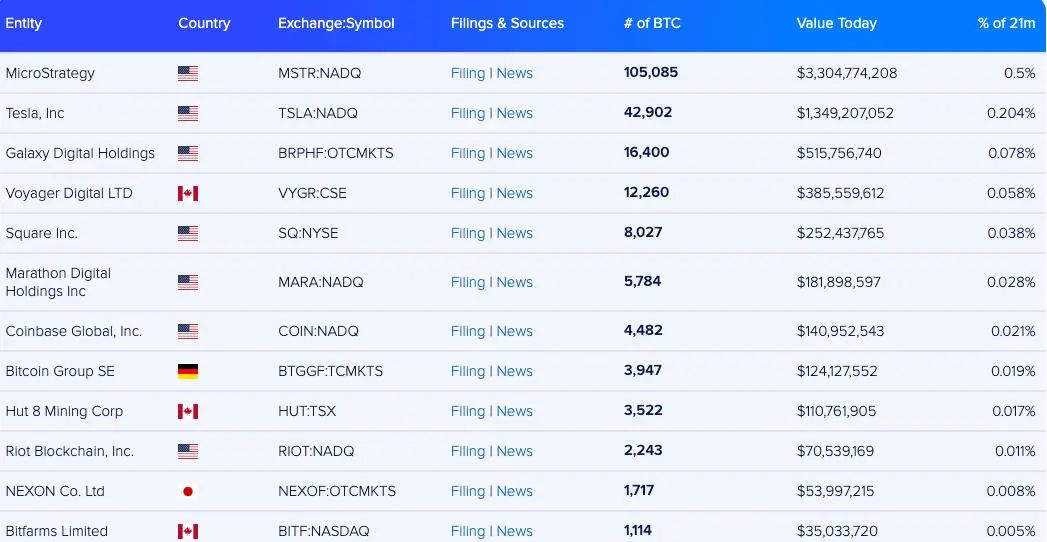Sort by Value Today column header
The height and width of the screenshot is (542, 1047).
pos(836,23)
